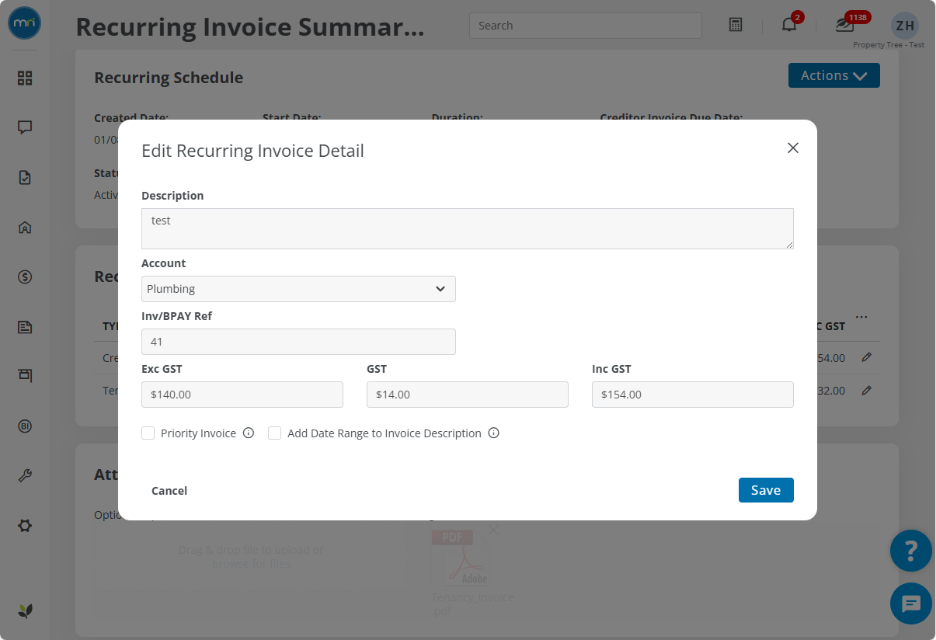This screenshot has width=936, height=640.
Task: Open the messages speech bubble sidebar icon
Action: tap(24, 127)
